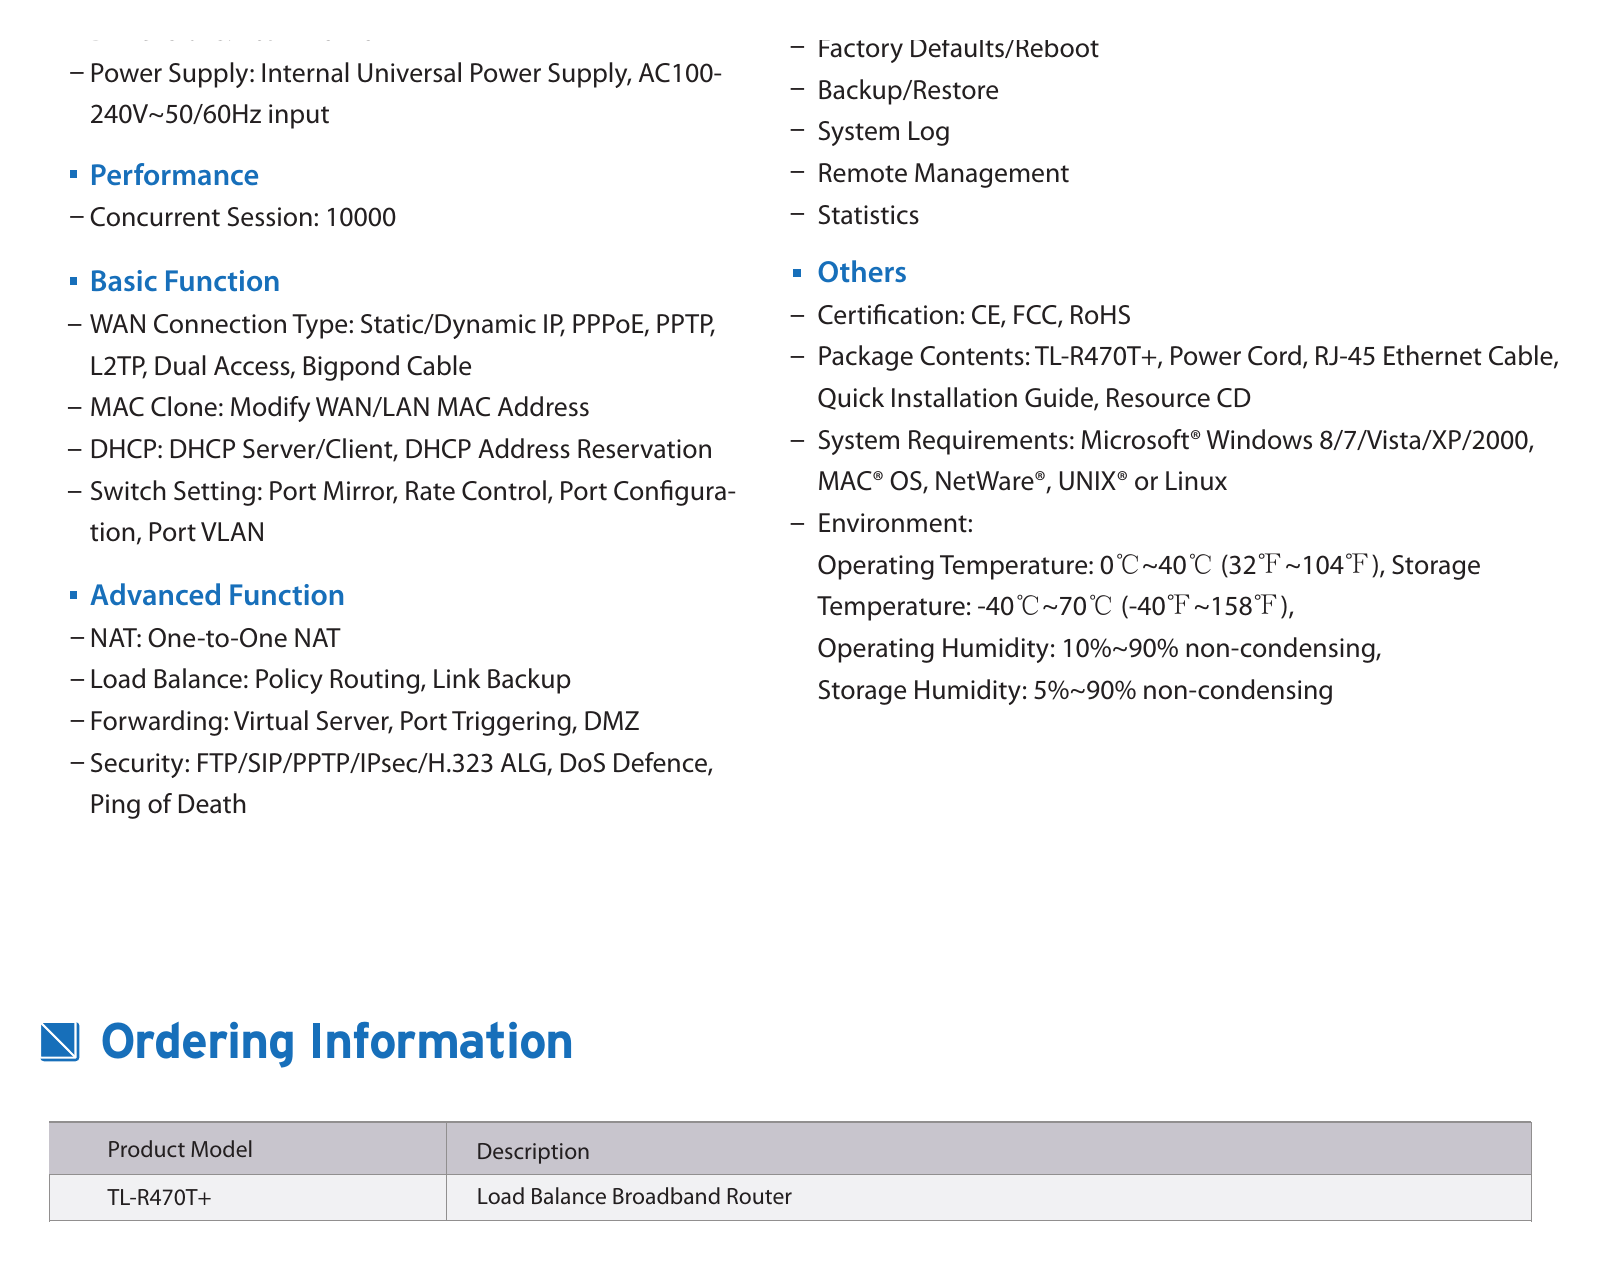
Task: Click the Others section heading
Action: pos(862,272)
